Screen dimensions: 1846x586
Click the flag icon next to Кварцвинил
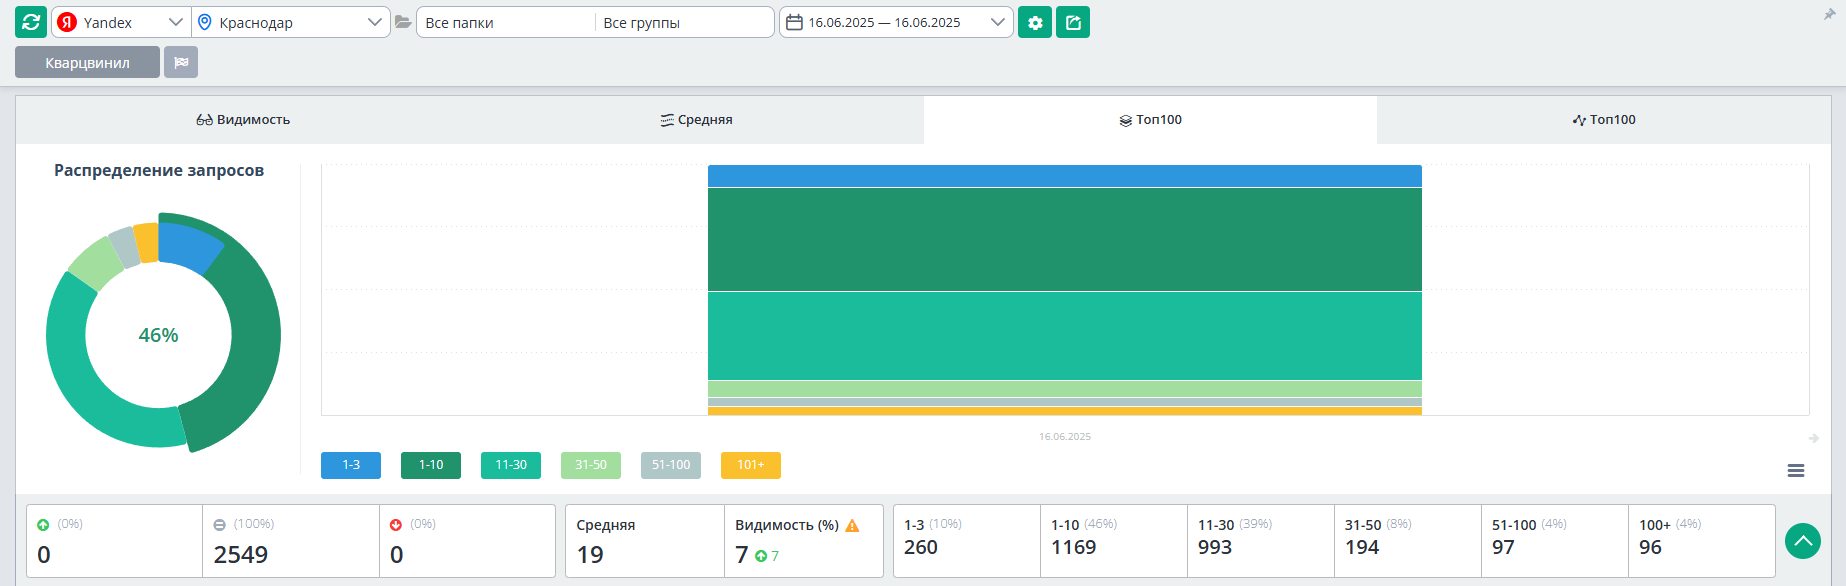click(x=181, y=62)
